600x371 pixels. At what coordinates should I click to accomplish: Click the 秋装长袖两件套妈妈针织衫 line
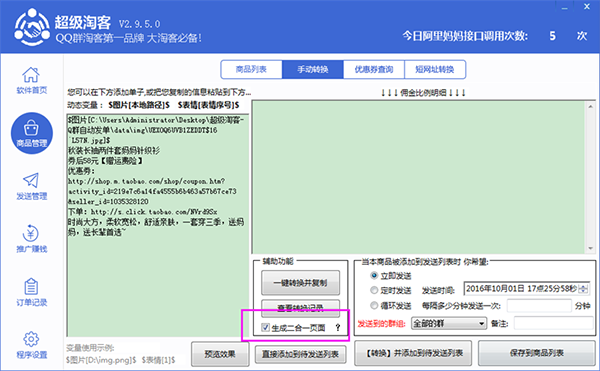coord(114,150)
